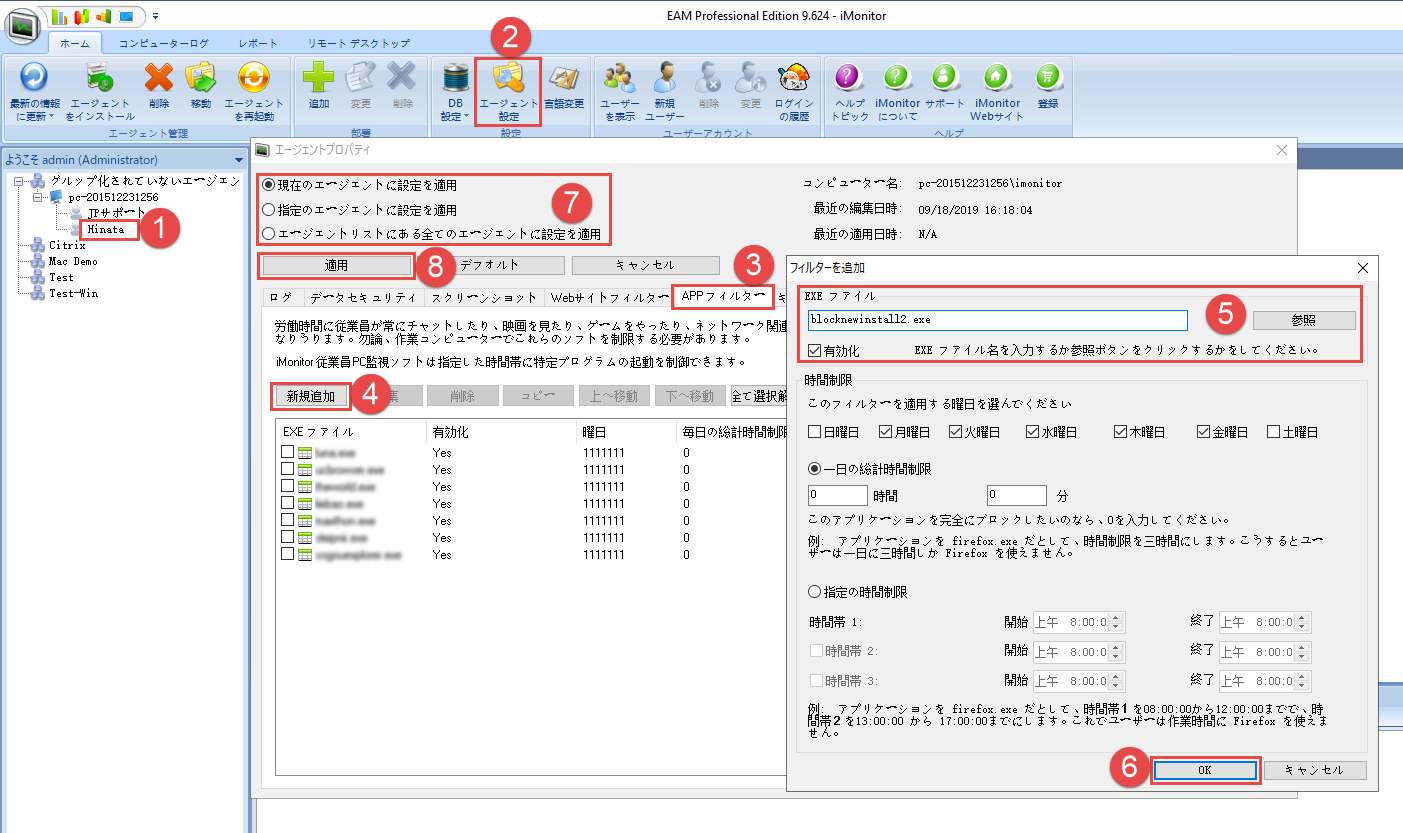The image size is (1403, 833).
Task: Open the quick access toolbar customize arrow
Action: click(156, 16)
